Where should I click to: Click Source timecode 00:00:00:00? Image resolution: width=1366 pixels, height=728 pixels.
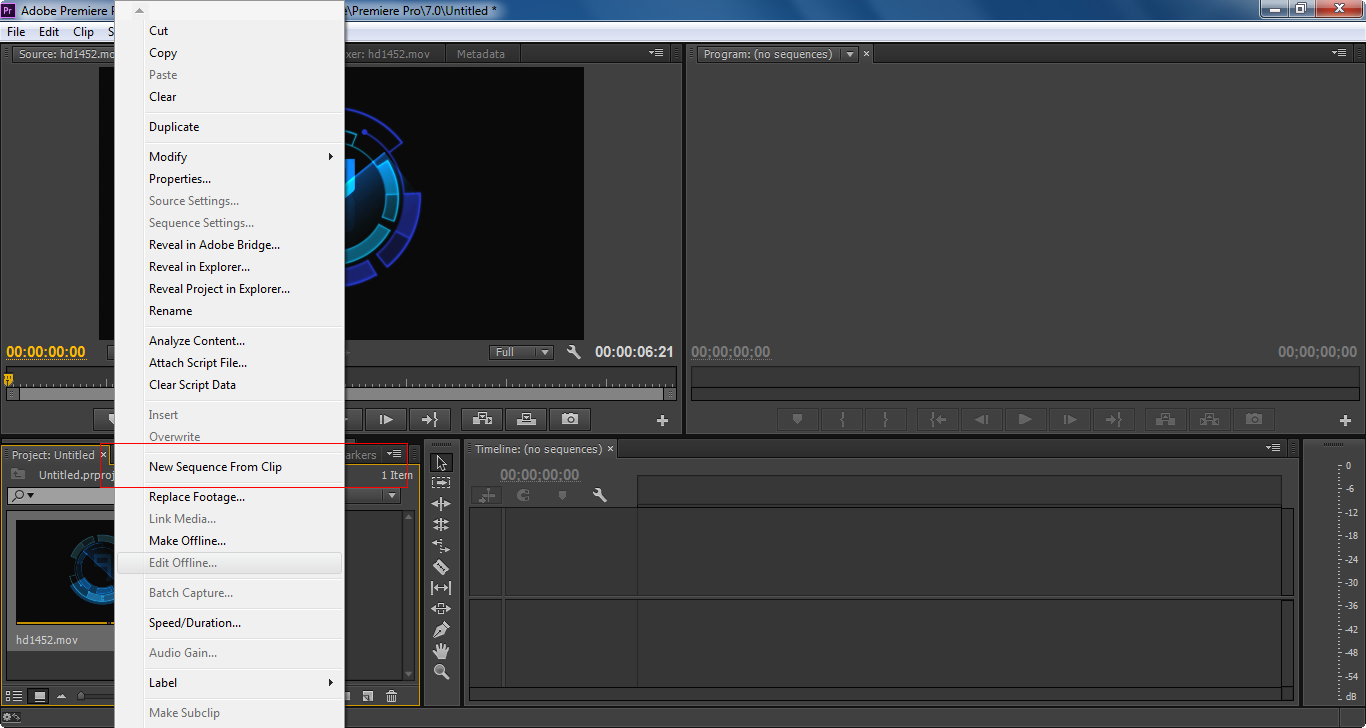[x=46, y=352]
